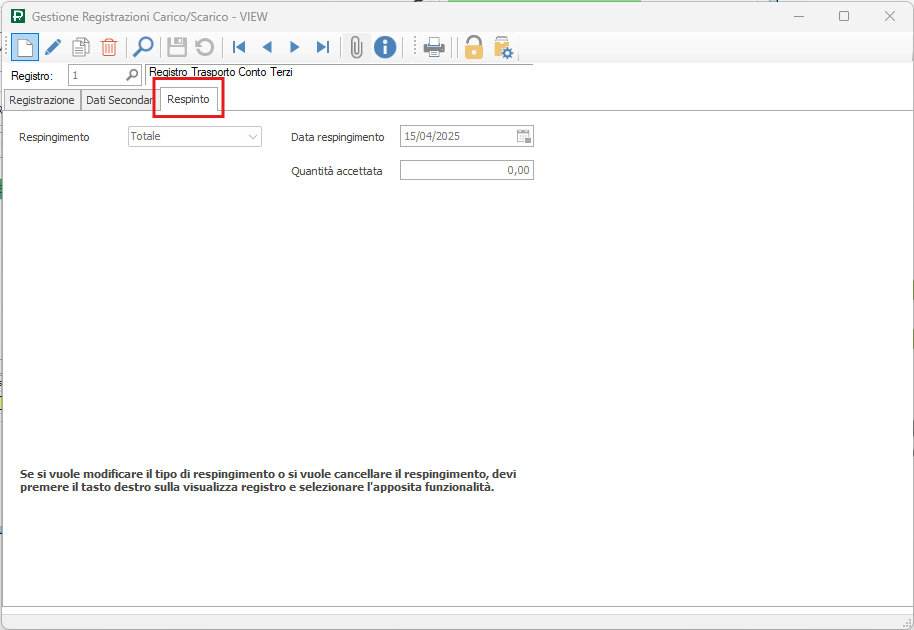Expand the Respingimento dropdown showing Totale
Viewport: 914px width, 630px height.
tap(253, 137)
